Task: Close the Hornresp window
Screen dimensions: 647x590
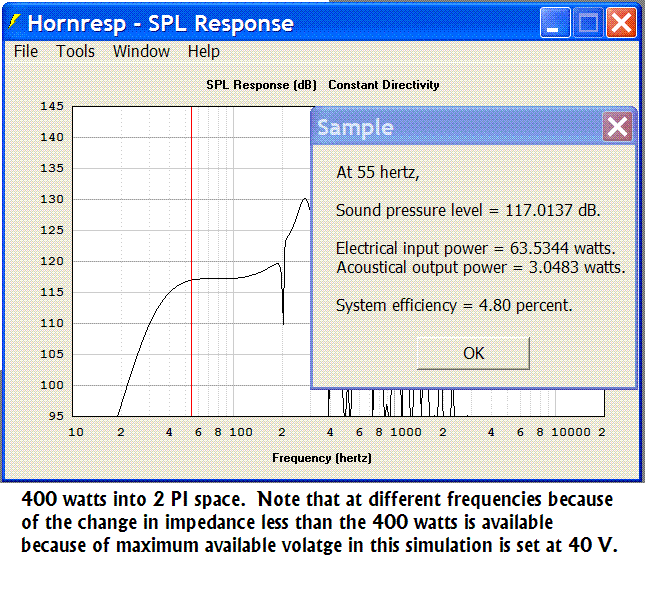Action: pos(621,22)
